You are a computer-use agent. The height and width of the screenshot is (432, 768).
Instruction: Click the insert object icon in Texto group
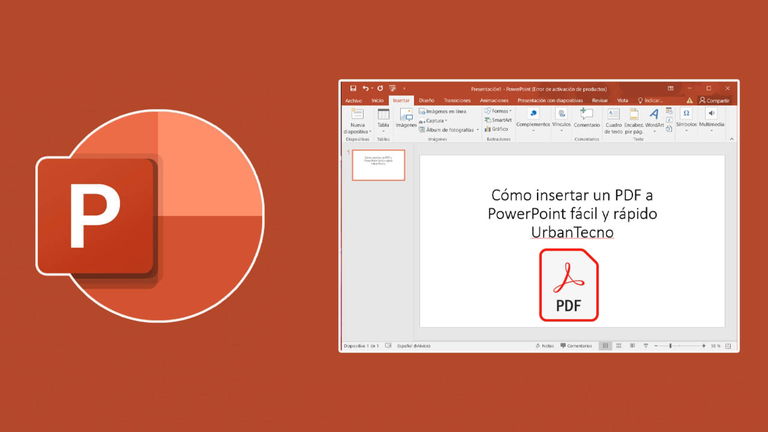point(669,129)
